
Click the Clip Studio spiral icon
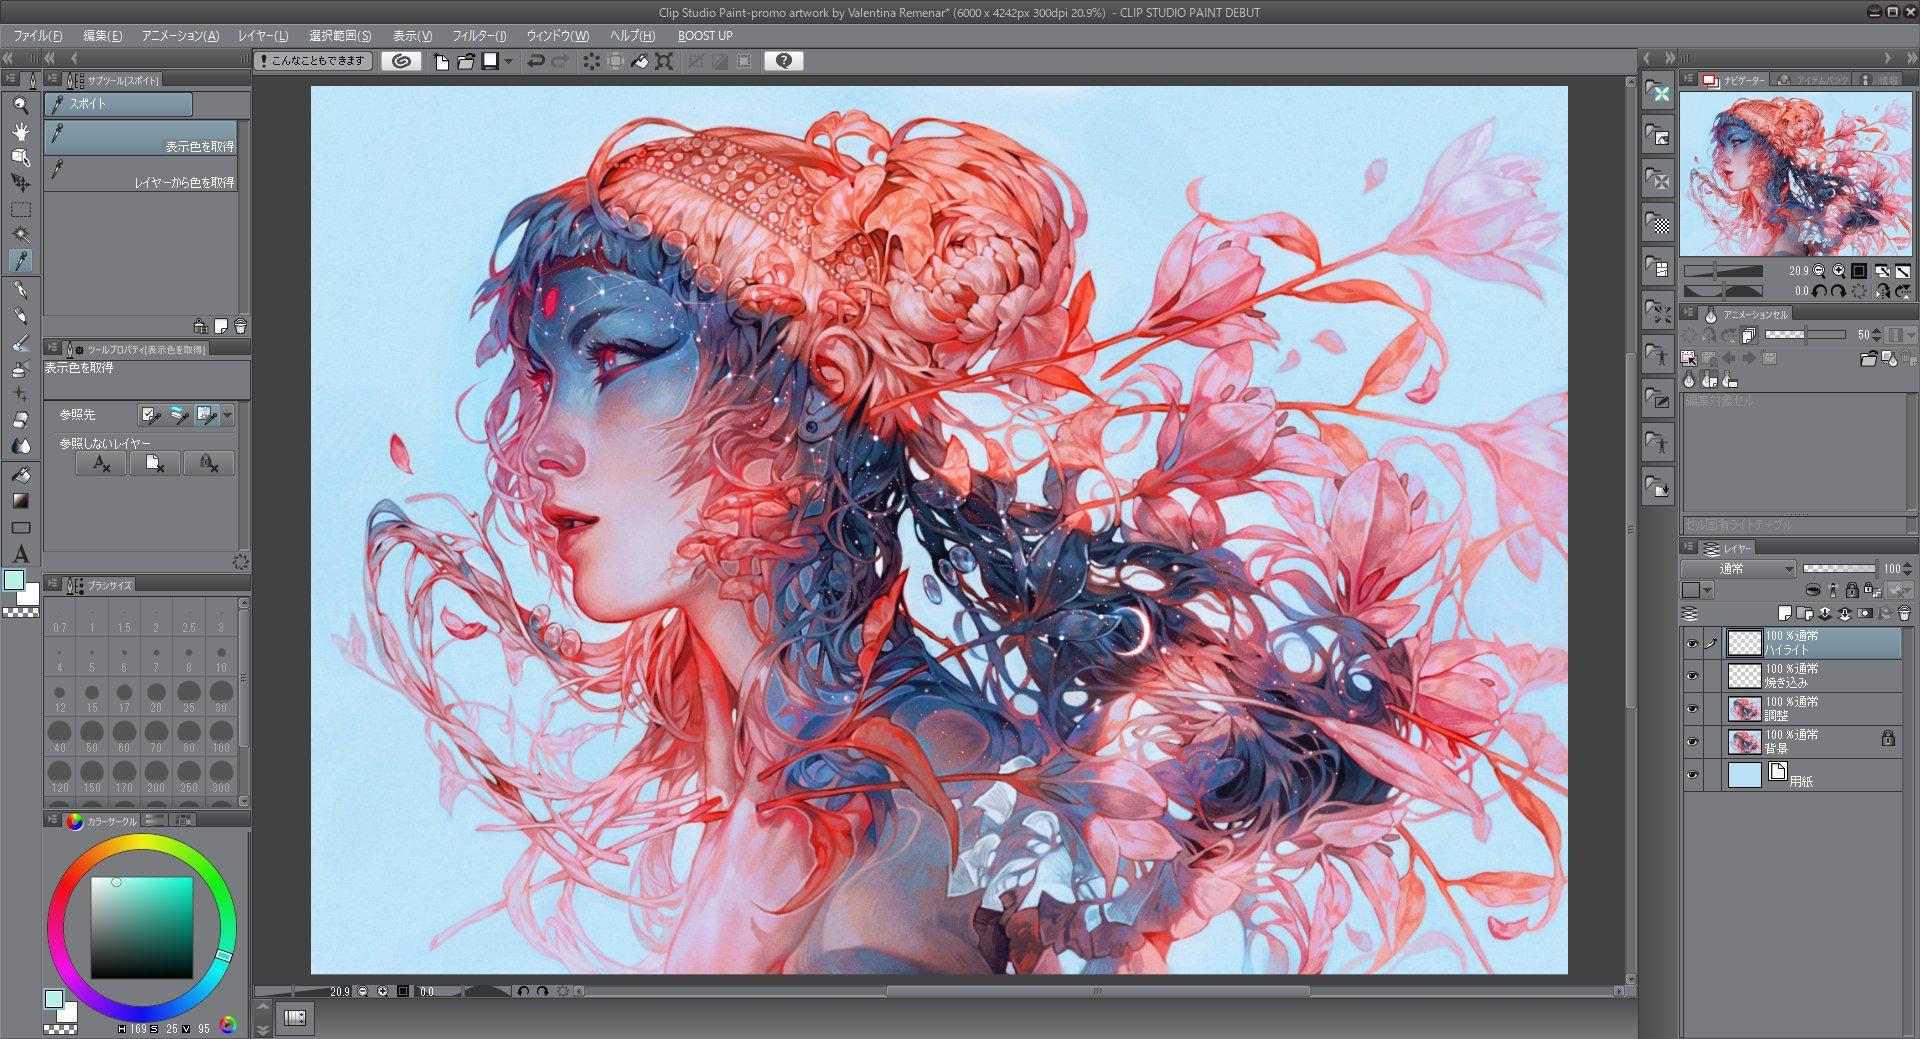(x=401, y=61)
